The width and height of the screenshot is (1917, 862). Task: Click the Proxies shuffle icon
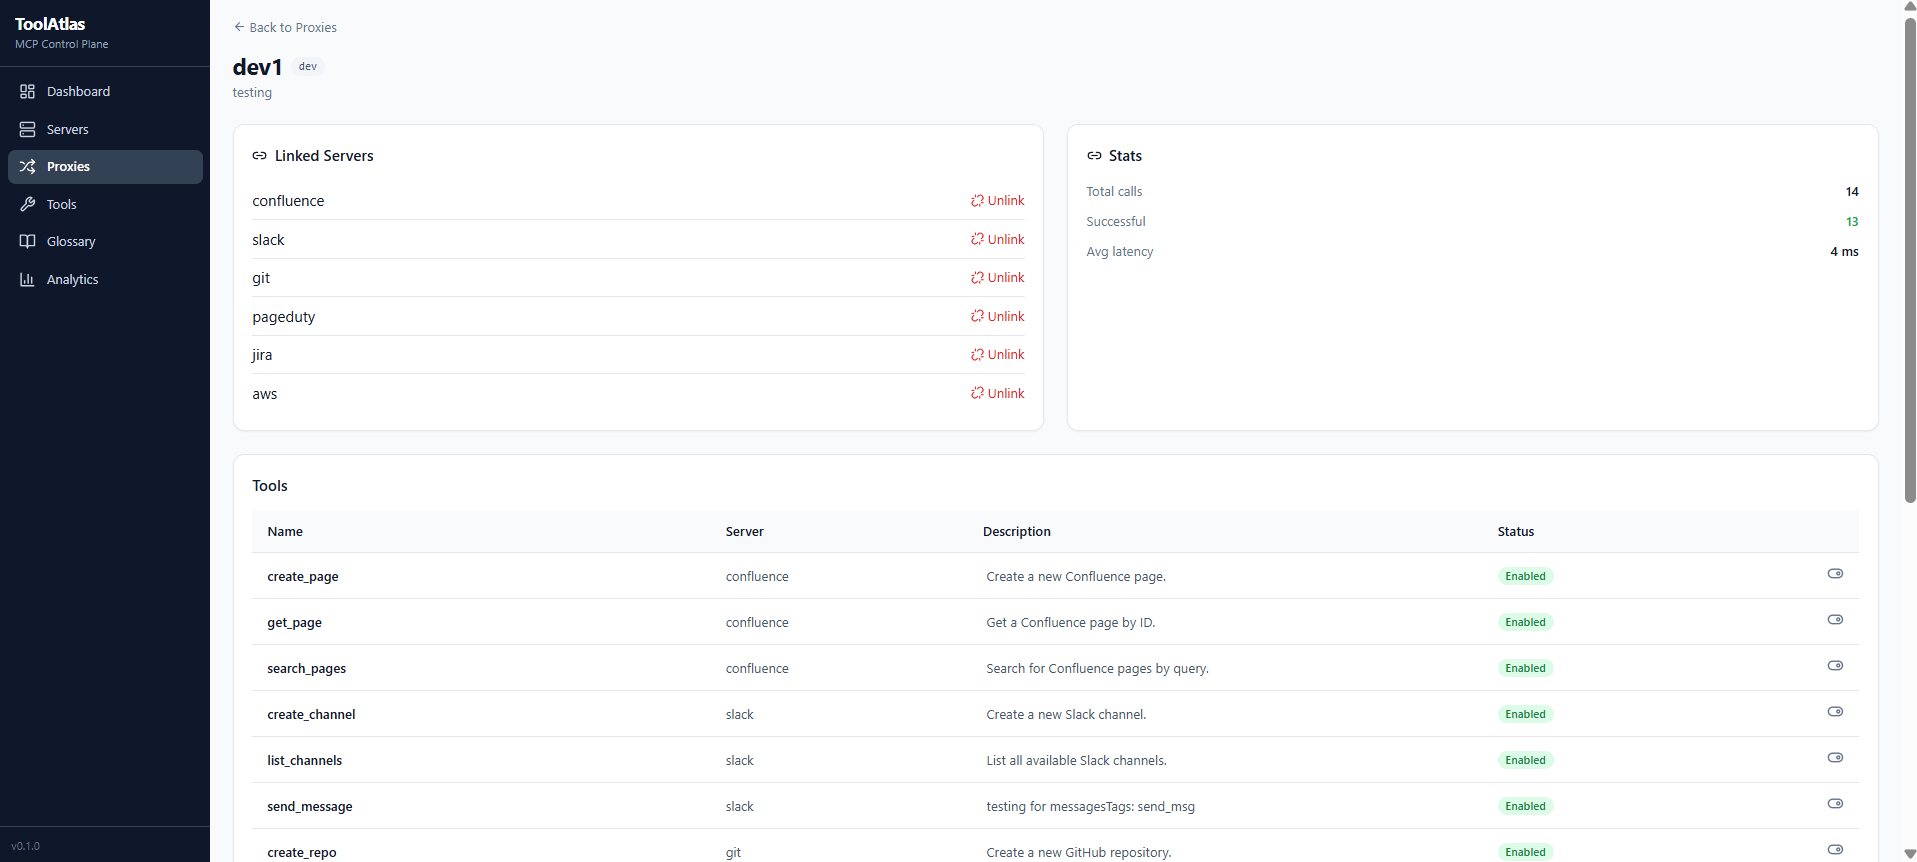tap(27, 166)
